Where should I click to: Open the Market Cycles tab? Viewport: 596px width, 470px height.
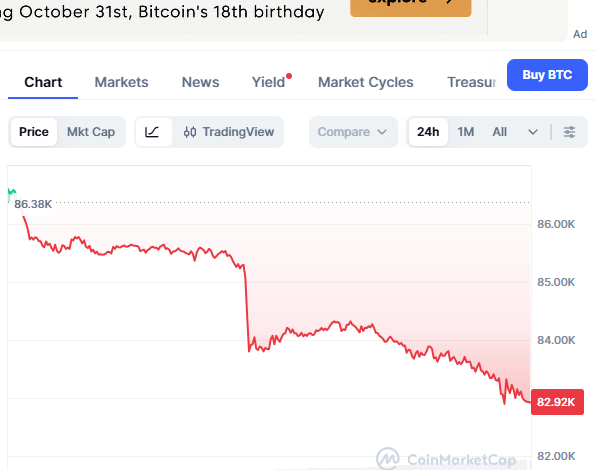click(365, 82)
